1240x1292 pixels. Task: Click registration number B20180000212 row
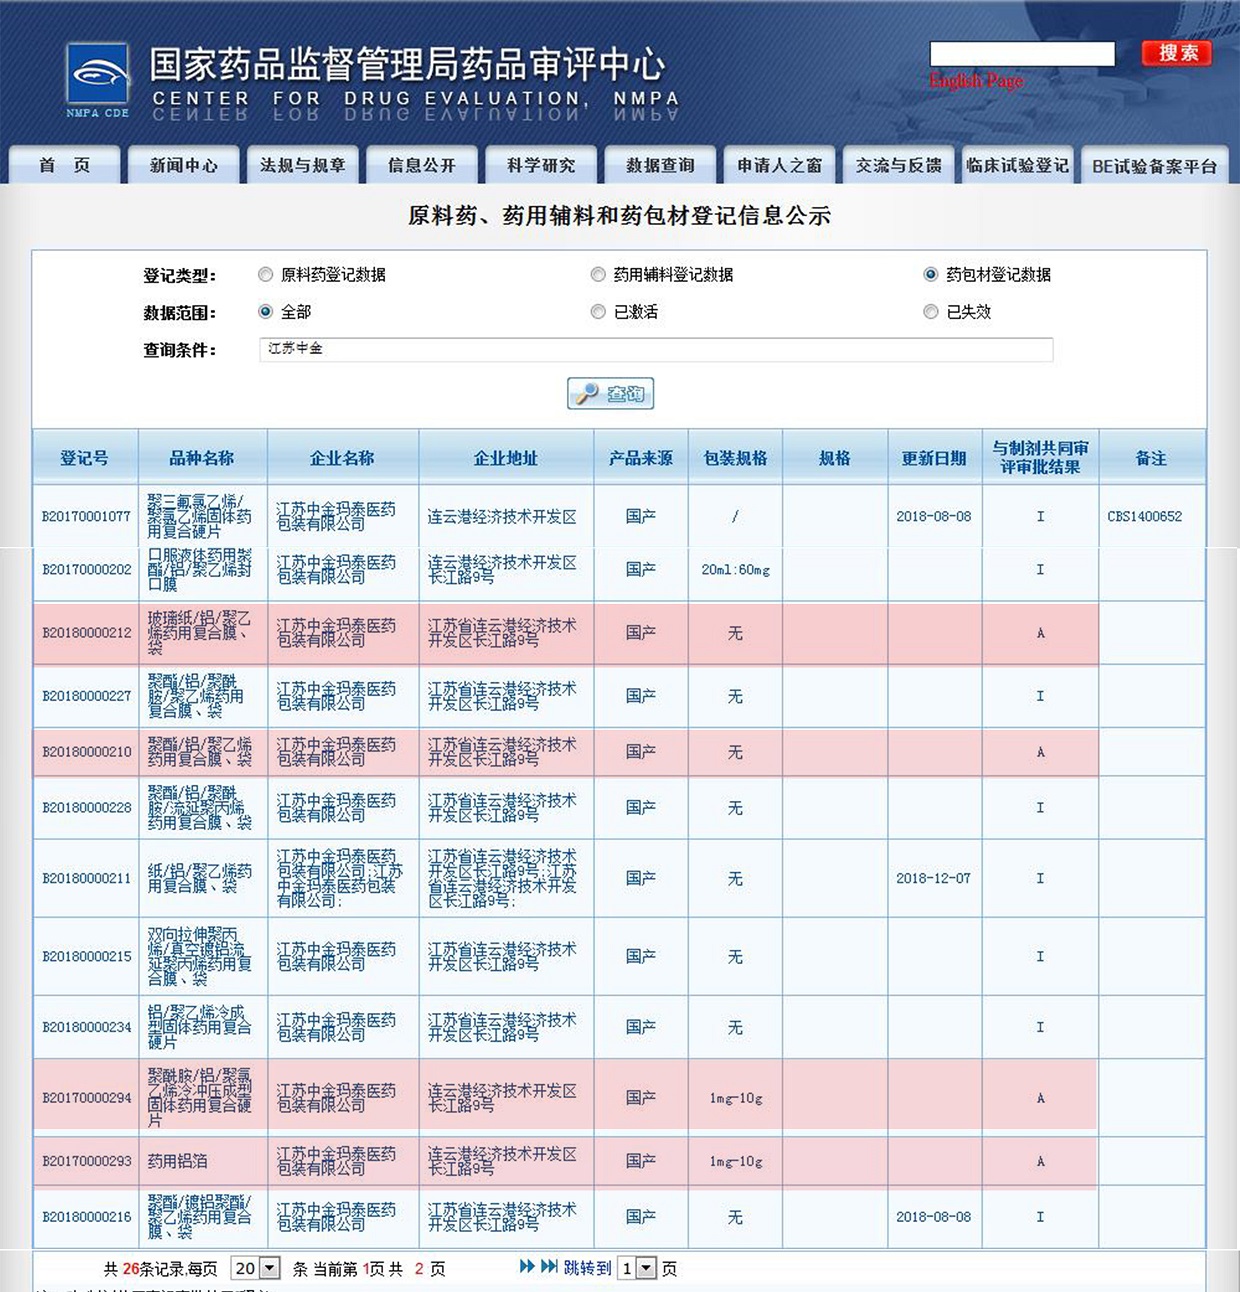click(86, 633)
